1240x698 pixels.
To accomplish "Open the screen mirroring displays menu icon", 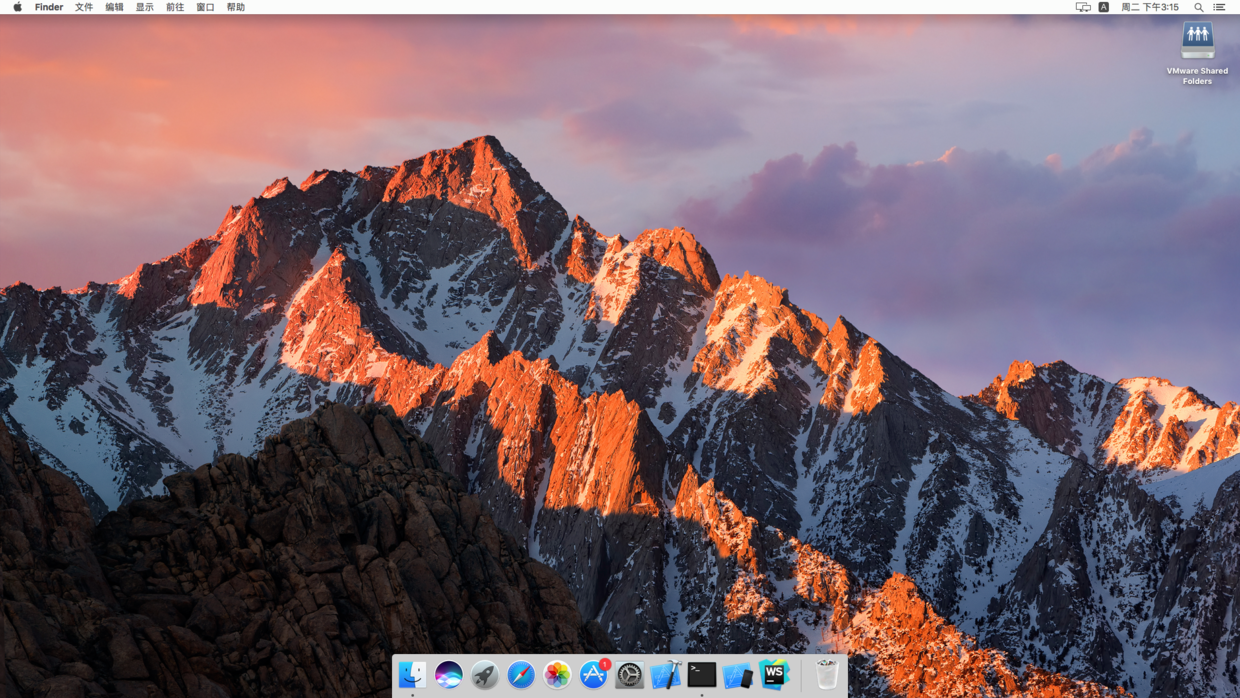I will click(x=1083, y=7).
